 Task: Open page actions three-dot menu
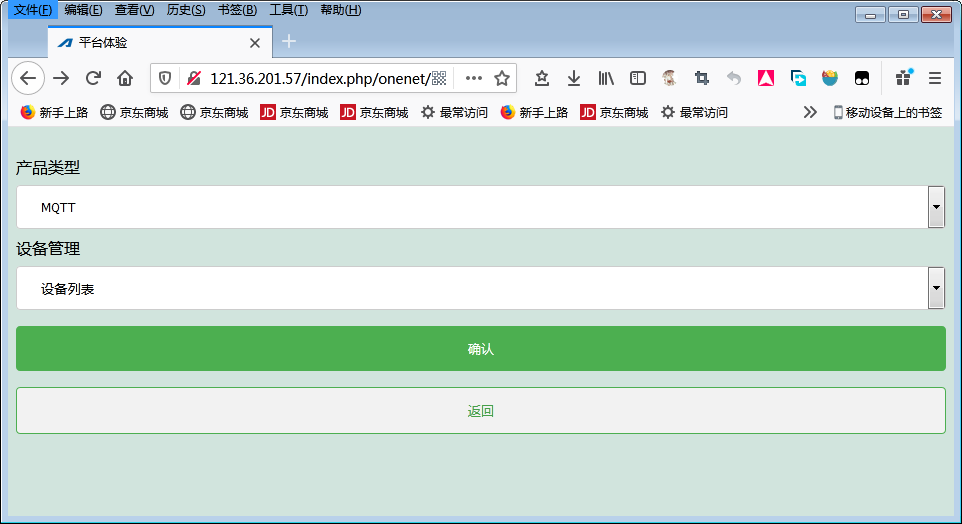click(x=474, y=78)
